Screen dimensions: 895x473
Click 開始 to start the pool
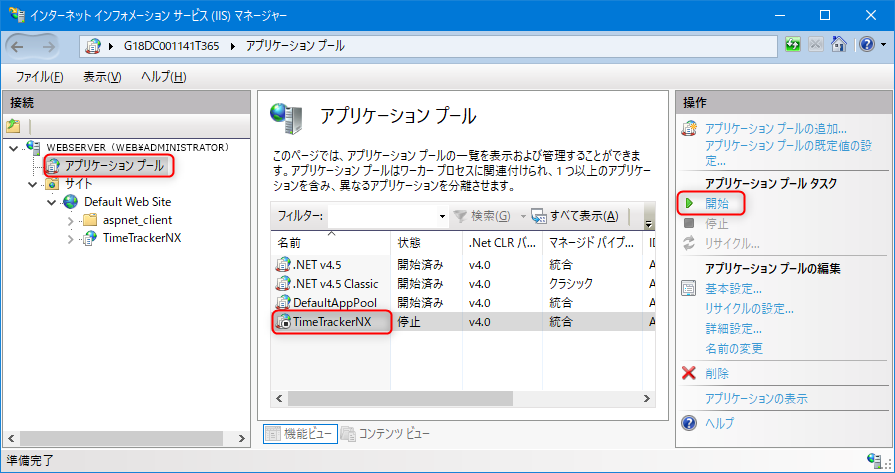pos(717,203)
